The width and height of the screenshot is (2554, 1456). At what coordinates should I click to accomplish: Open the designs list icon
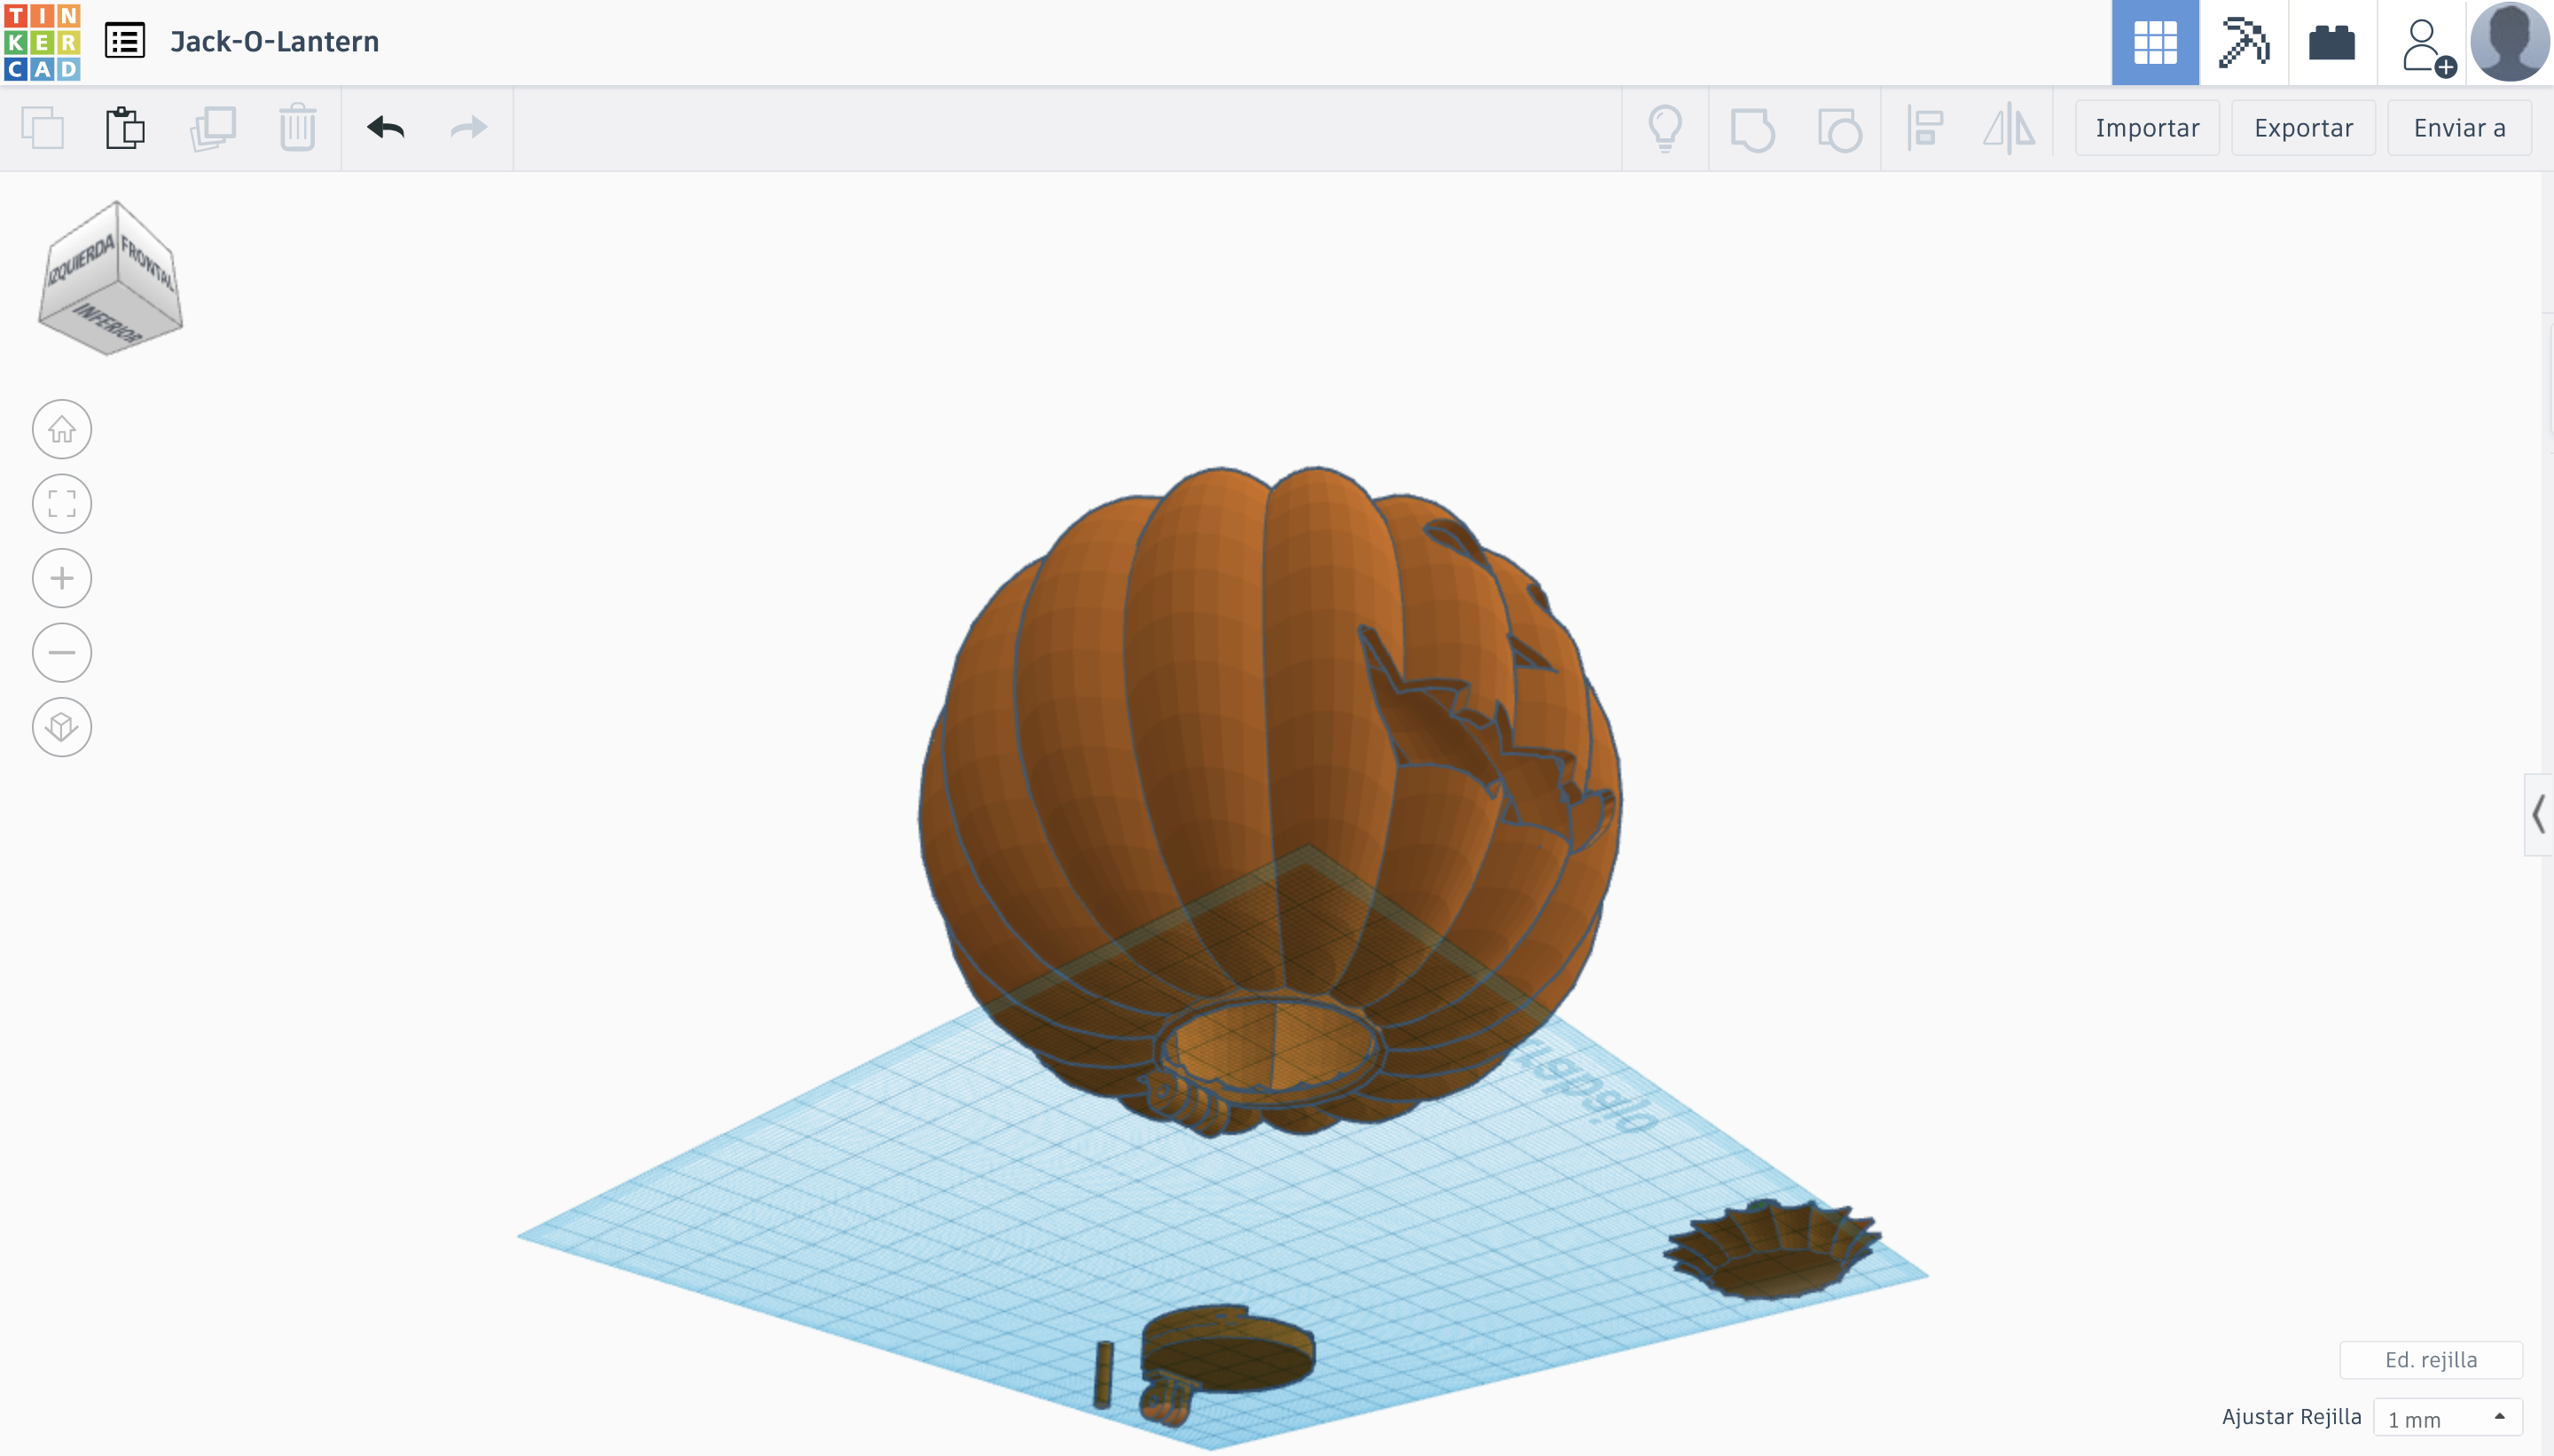pos(125,41)
